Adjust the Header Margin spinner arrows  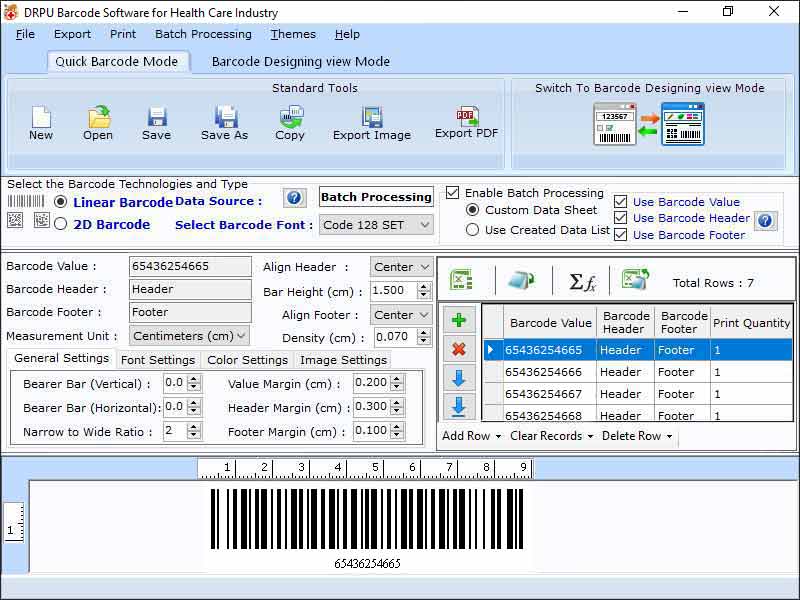(x=397, y=407)
